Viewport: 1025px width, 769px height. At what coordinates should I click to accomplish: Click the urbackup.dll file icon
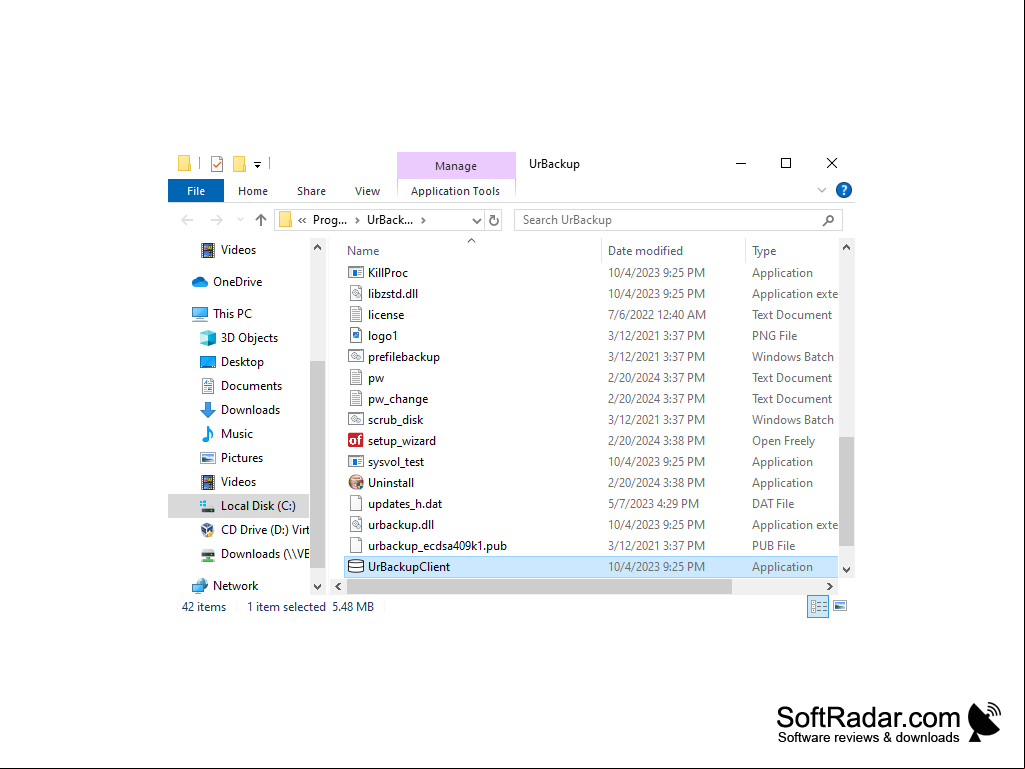point(356,524)
